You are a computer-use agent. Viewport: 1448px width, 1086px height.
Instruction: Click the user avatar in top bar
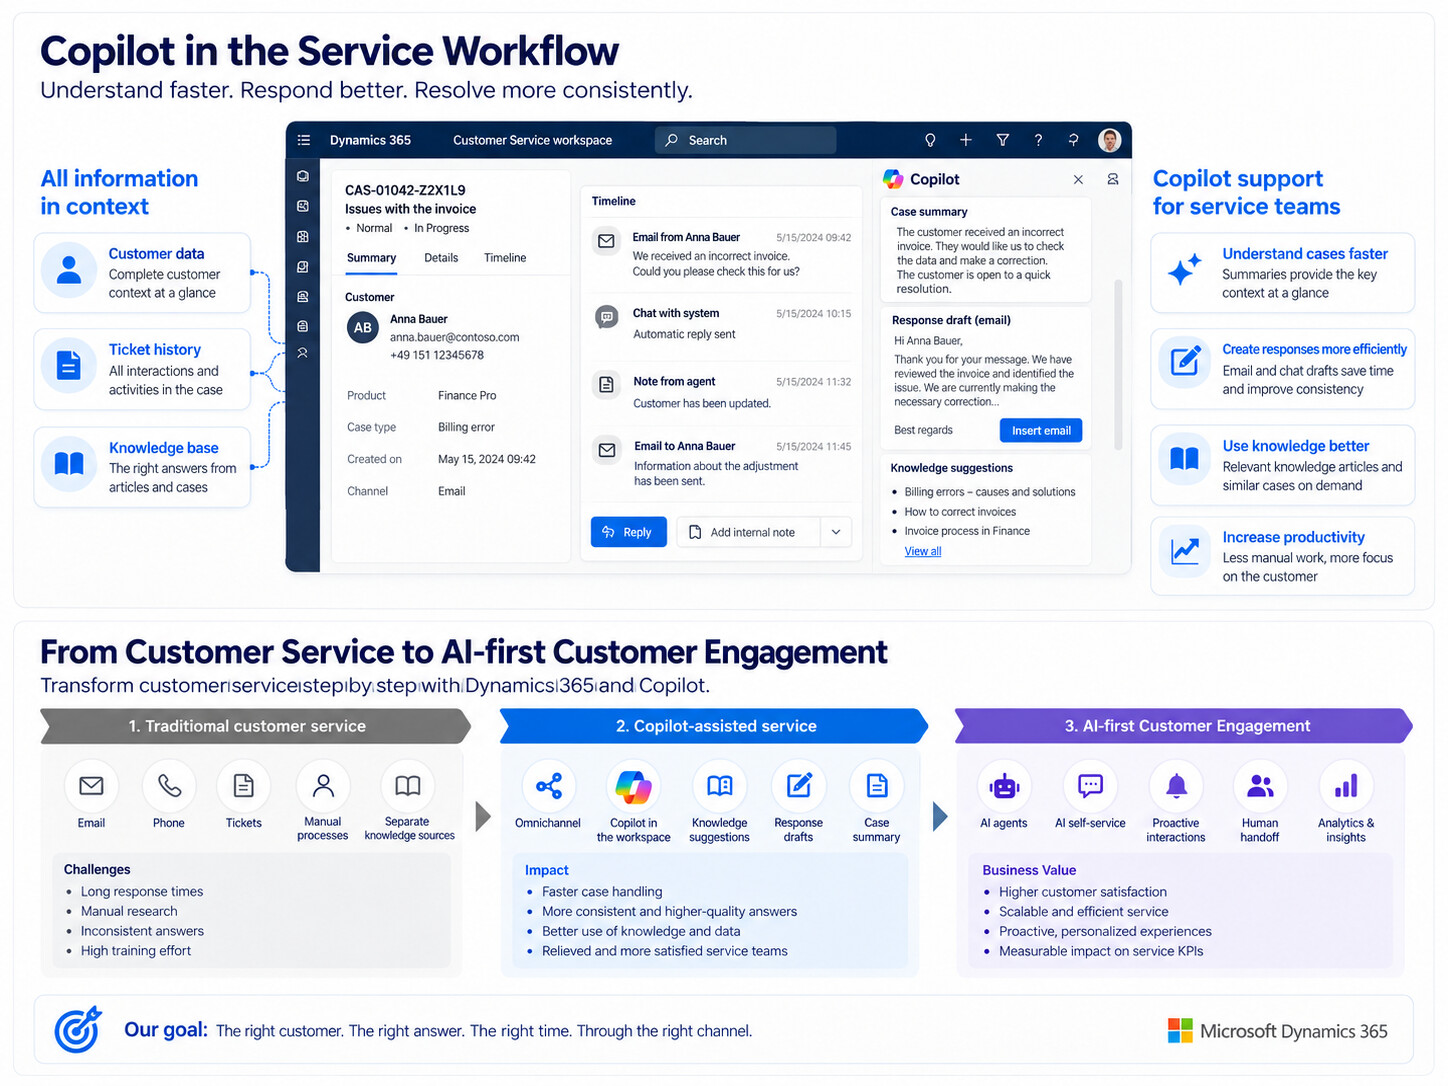point(1109,140)
